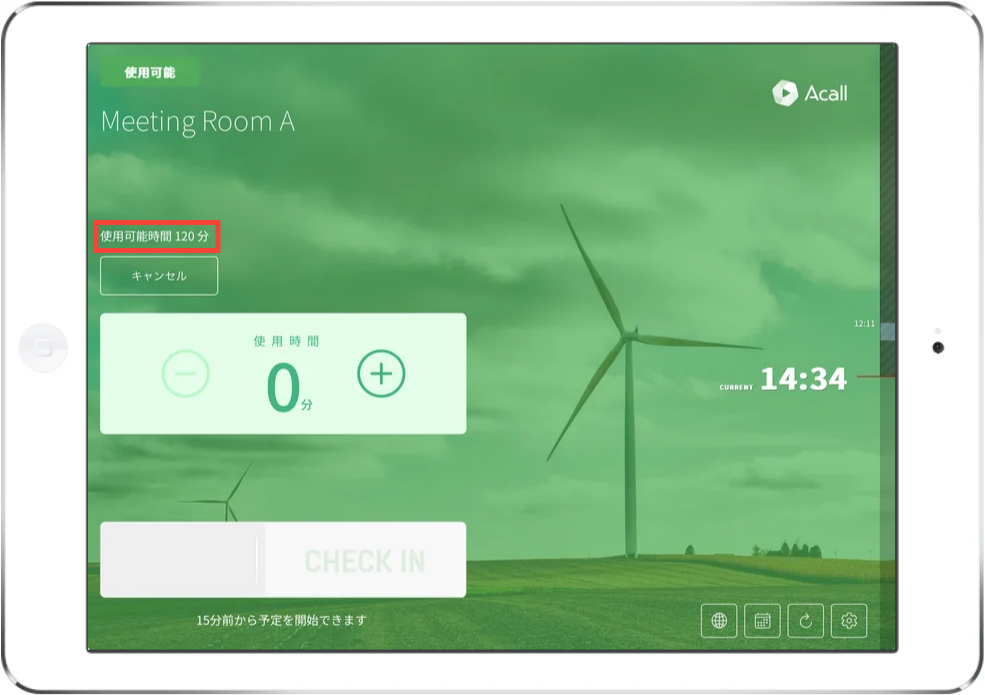
Task: Tap the current time 14:34 display
Action: pyautogui.click(x=802, y=379)
